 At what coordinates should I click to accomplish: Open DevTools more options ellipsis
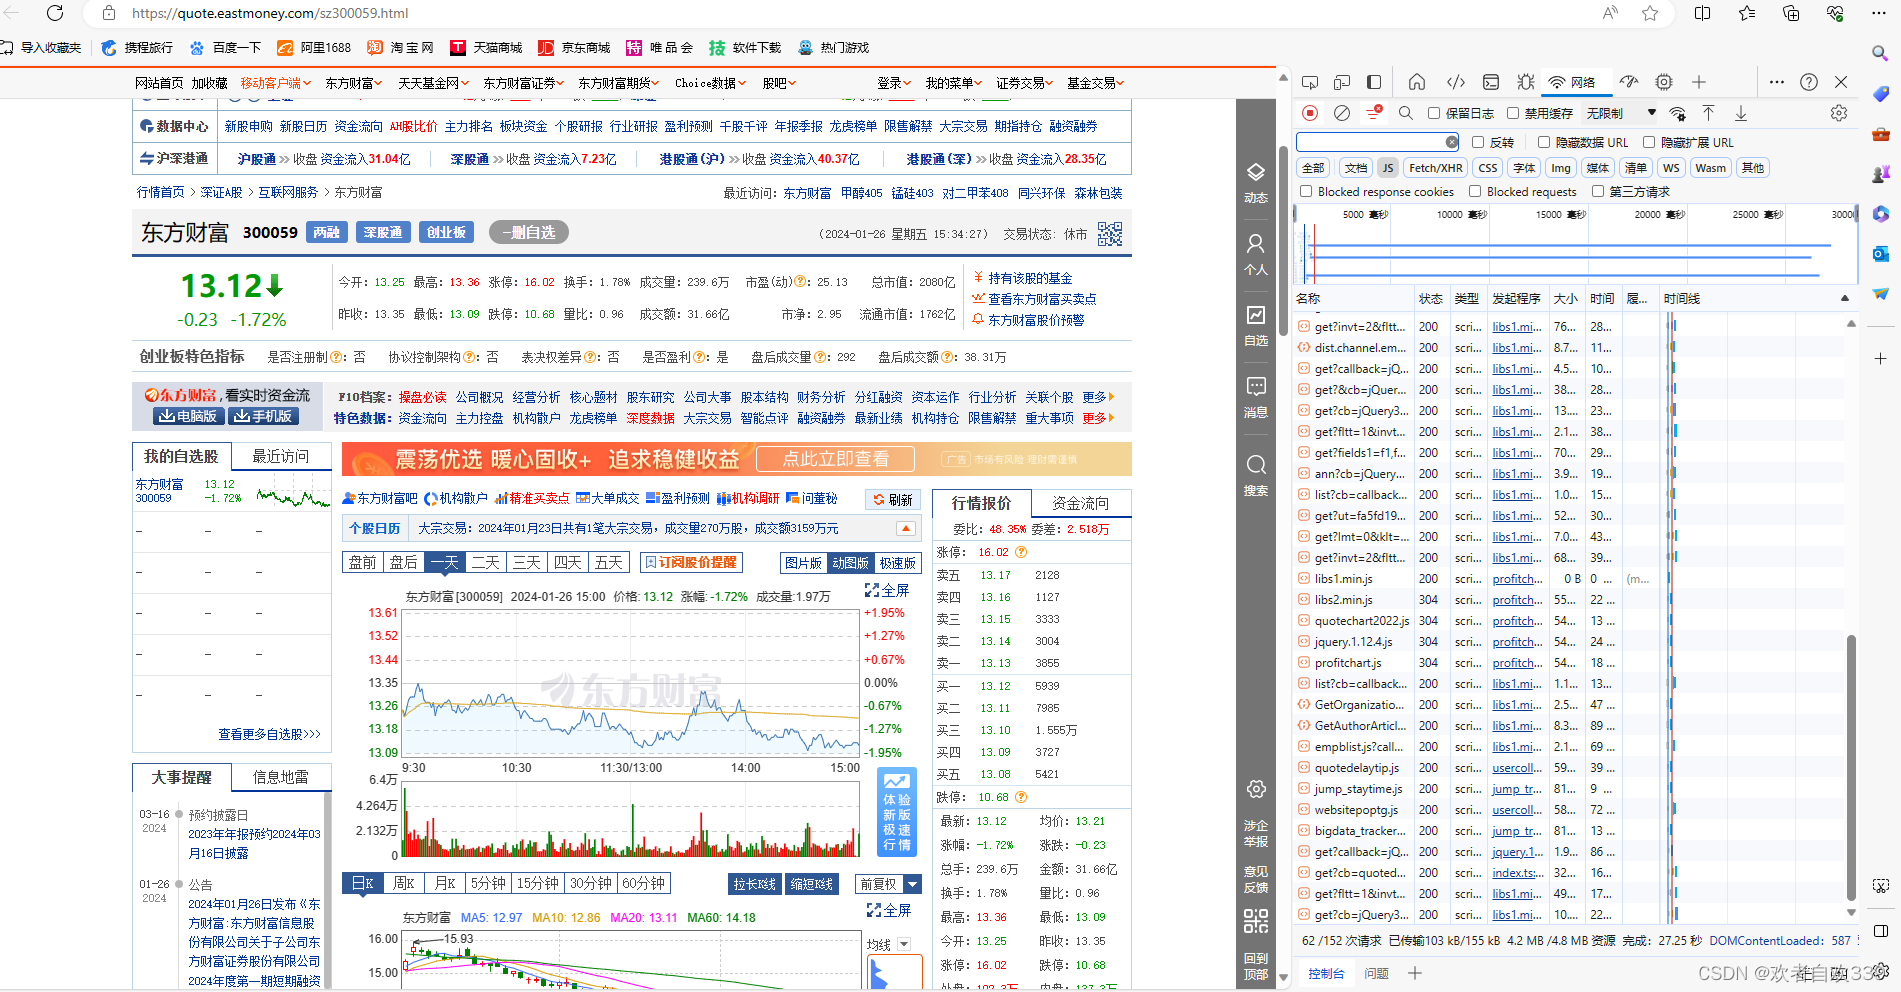click(x=1777, y=82)
